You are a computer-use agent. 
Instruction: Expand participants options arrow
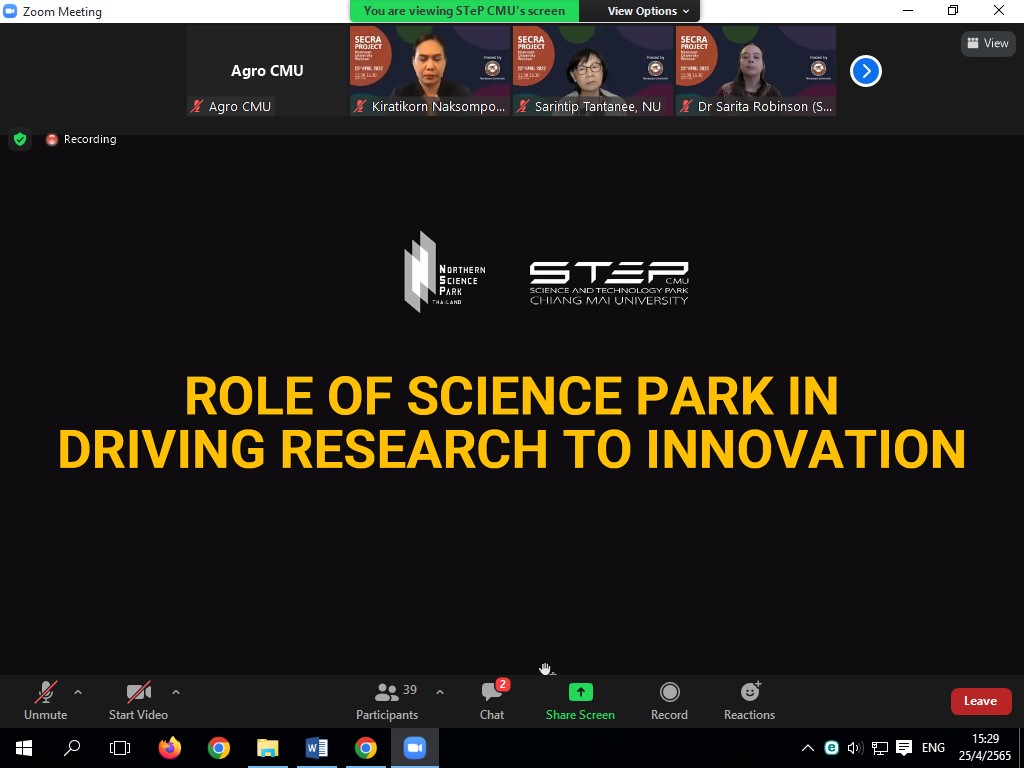point(440,692)
